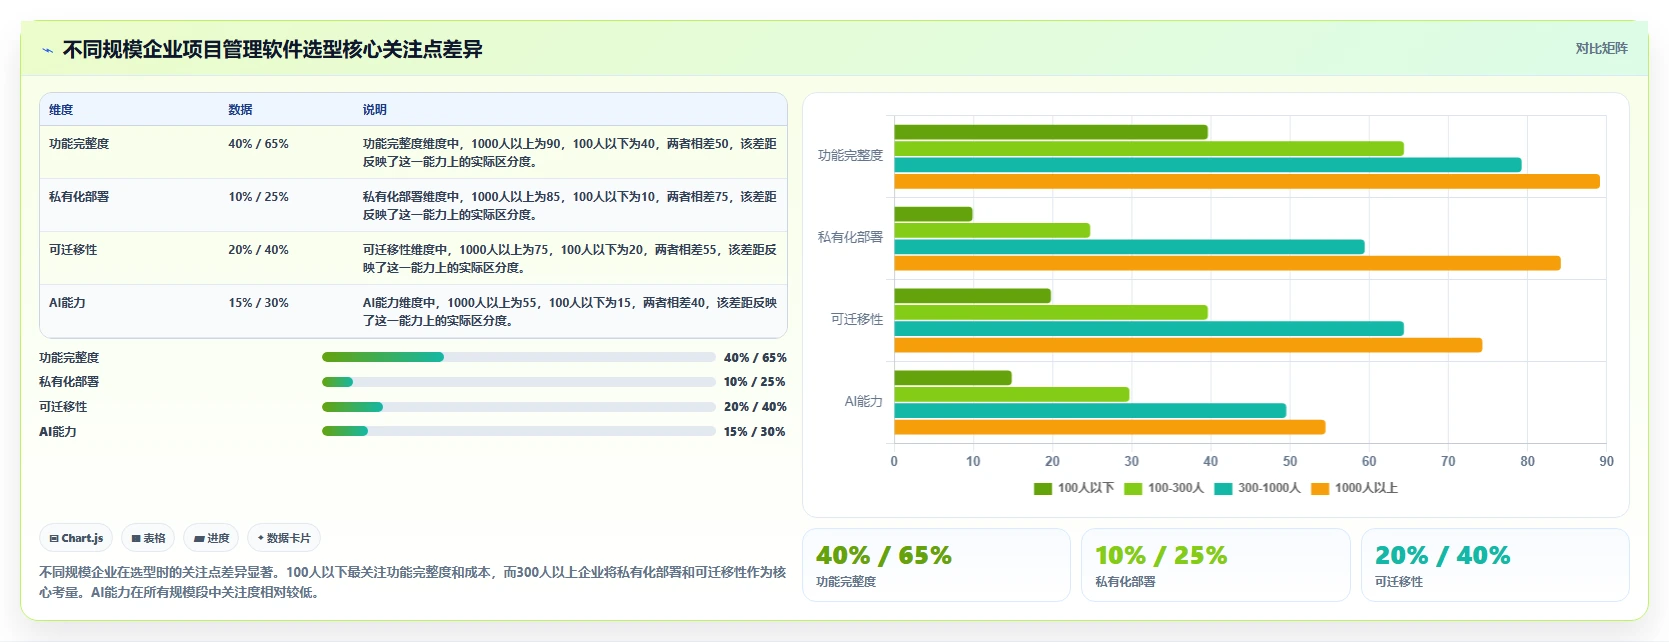Click the dark green 100人以下 bar for 私有化部署
1669x642 pixels.
933,214
